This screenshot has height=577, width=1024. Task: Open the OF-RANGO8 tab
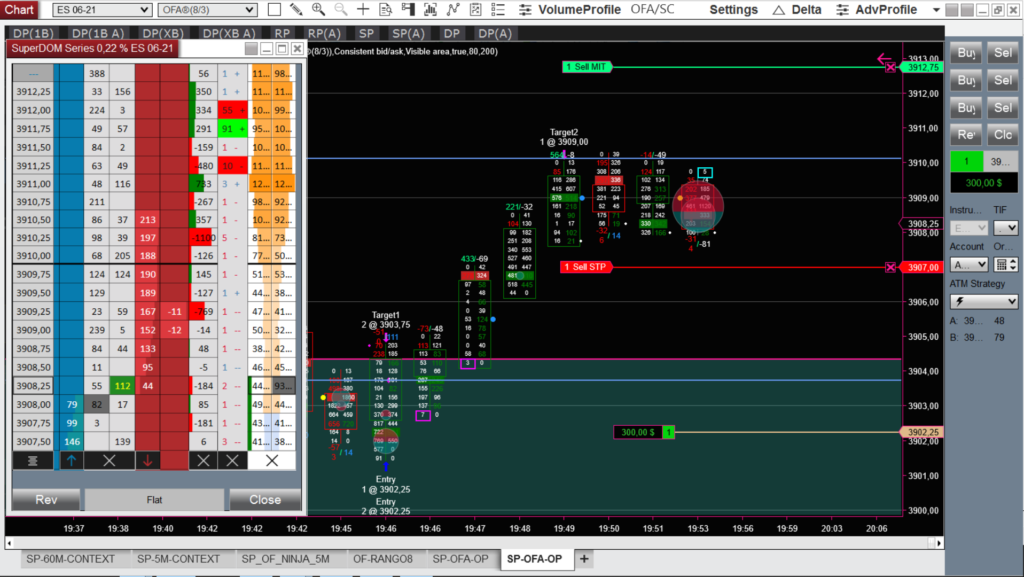[x=383, y=559]
